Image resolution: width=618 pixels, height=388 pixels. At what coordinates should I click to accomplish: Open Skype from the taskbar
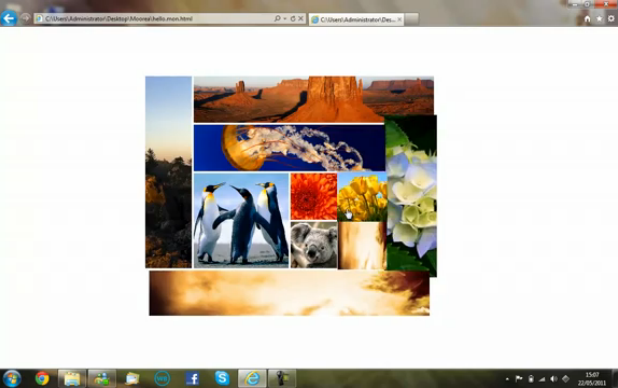[222, 379]
